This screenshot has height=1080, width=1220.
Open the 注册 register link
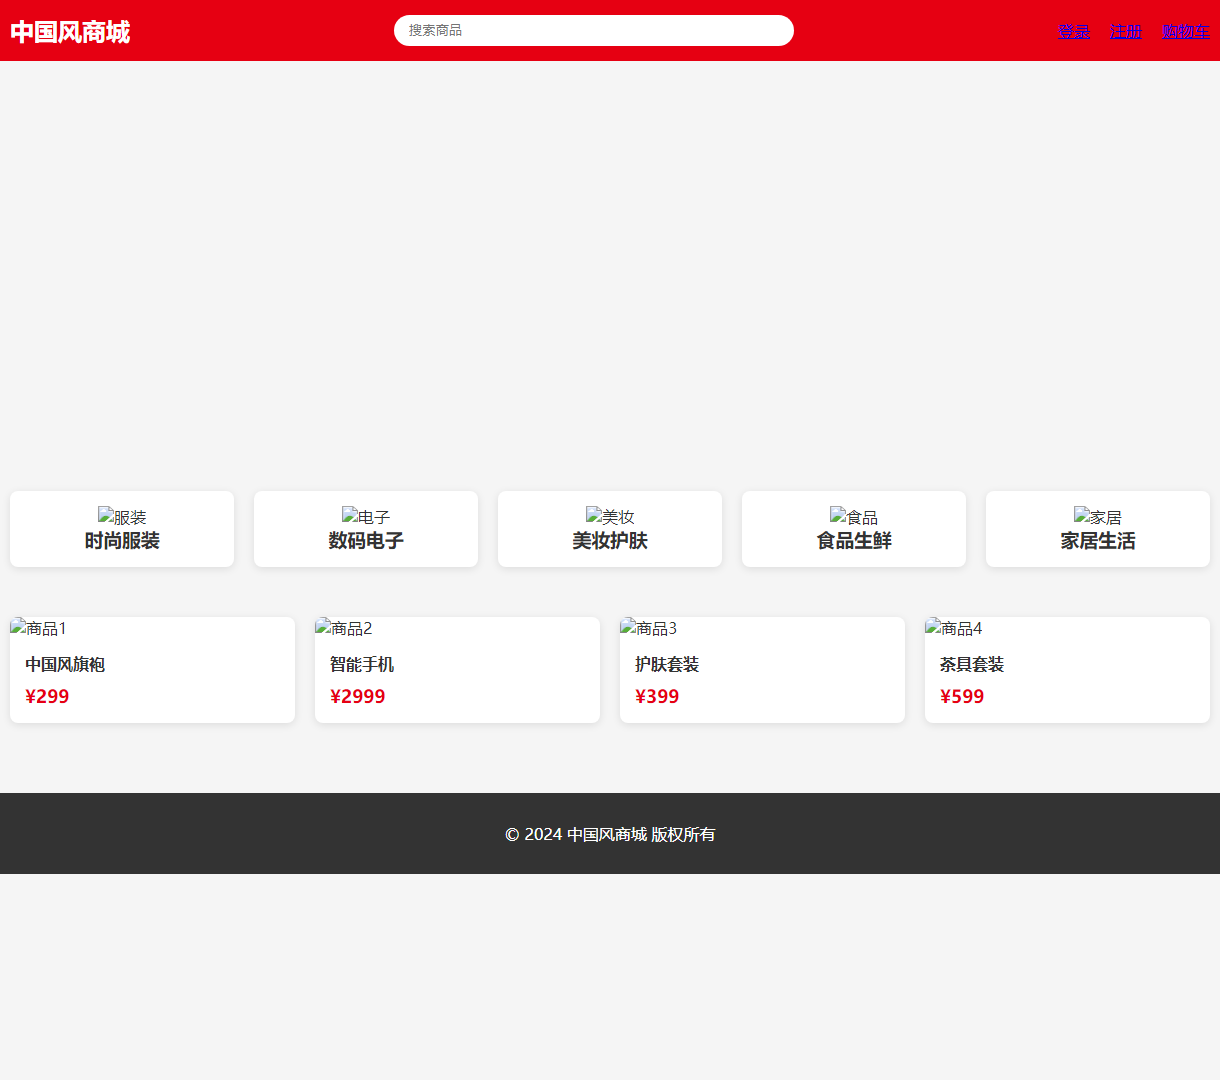point(1125,31)
